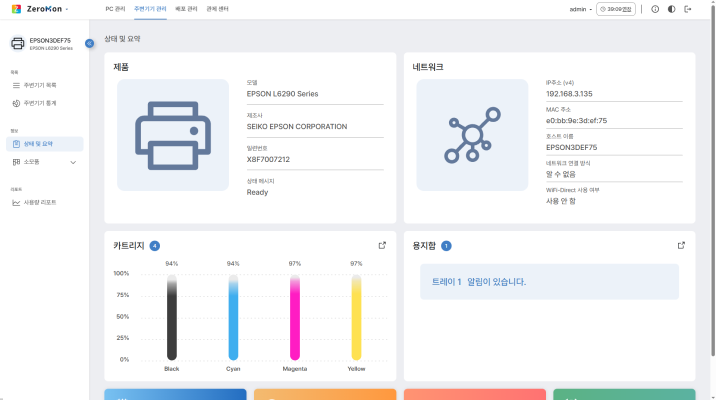
Task: Open 용지함 details external link icon
Action: 681,246
